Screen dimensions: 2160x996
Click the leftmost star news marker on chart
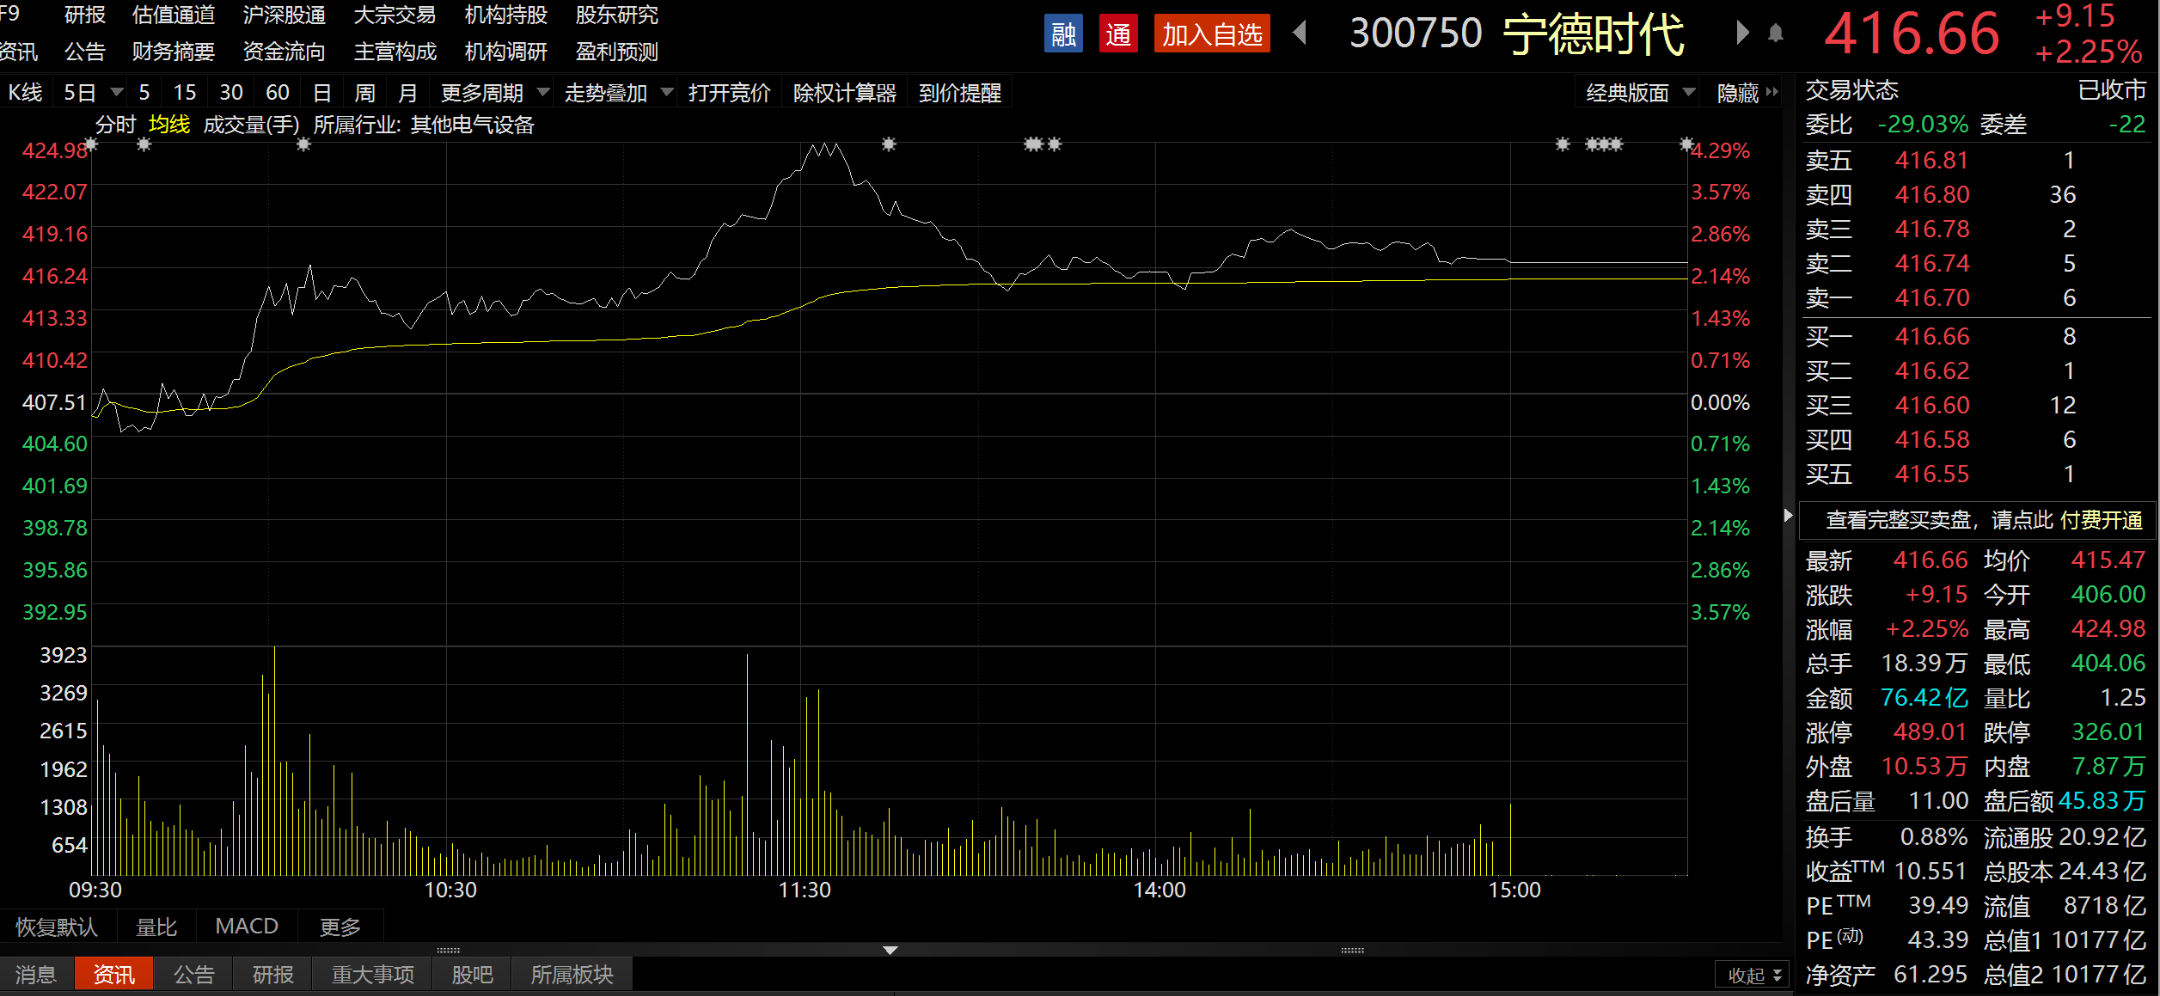(x=91, y=145)
